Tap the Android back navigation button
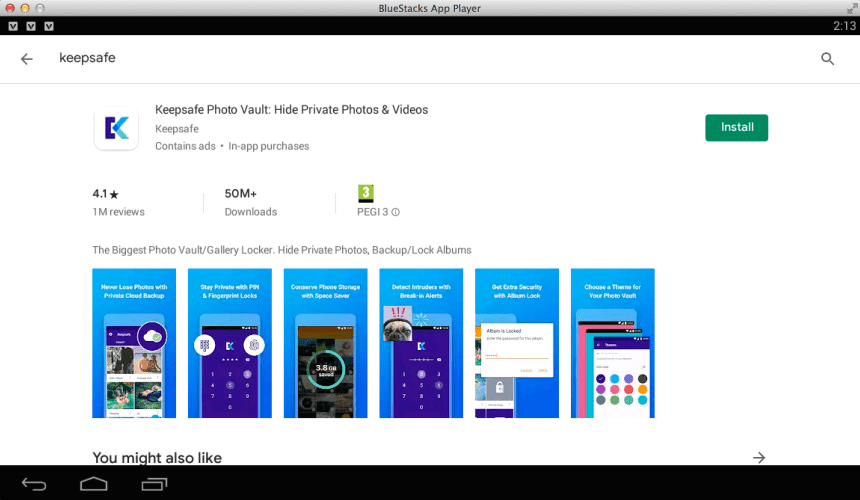The image size is (860, 500). point(34,484)
